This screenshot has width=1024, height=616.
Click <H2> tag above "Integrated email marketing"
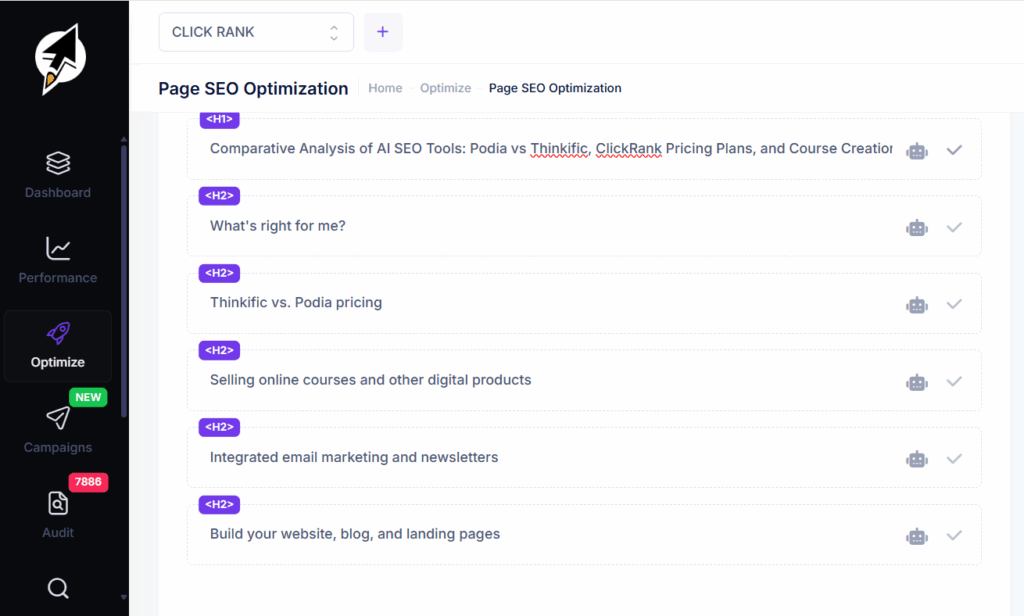219,427
